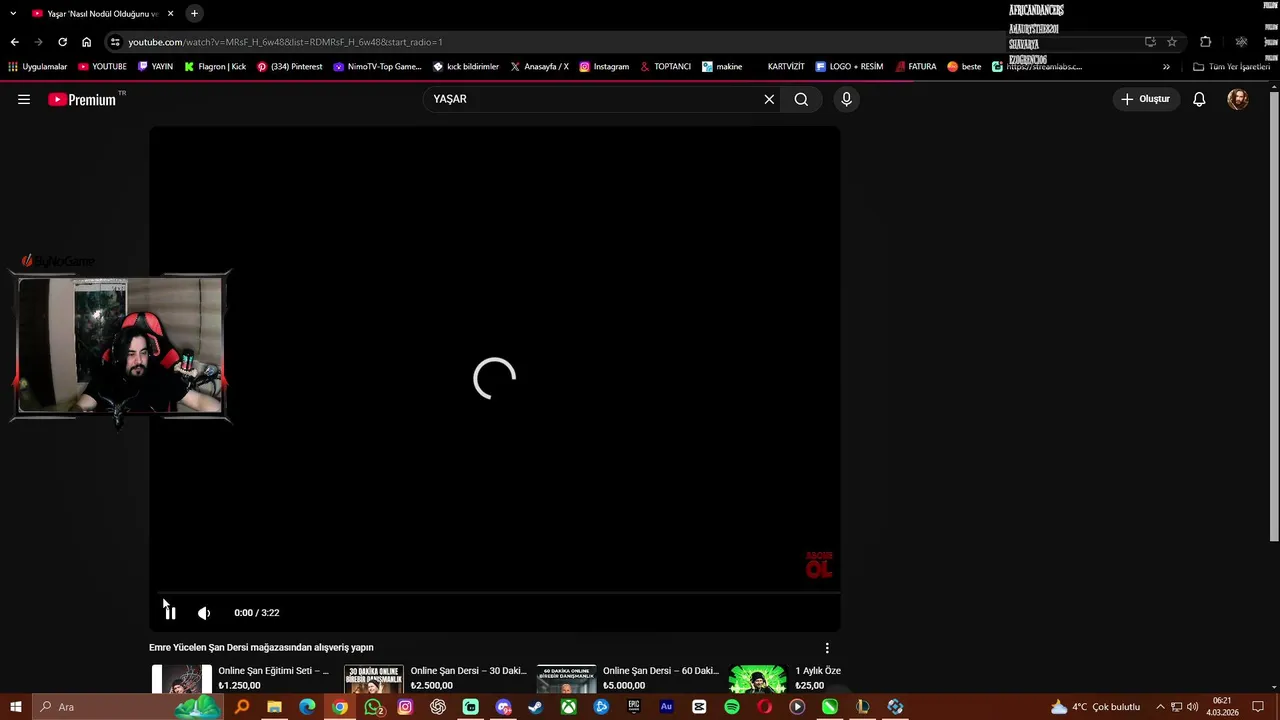Open Adobe Audition from the taskbar
The width and height of the screenshot is (1280, 720).
(666, 707)
